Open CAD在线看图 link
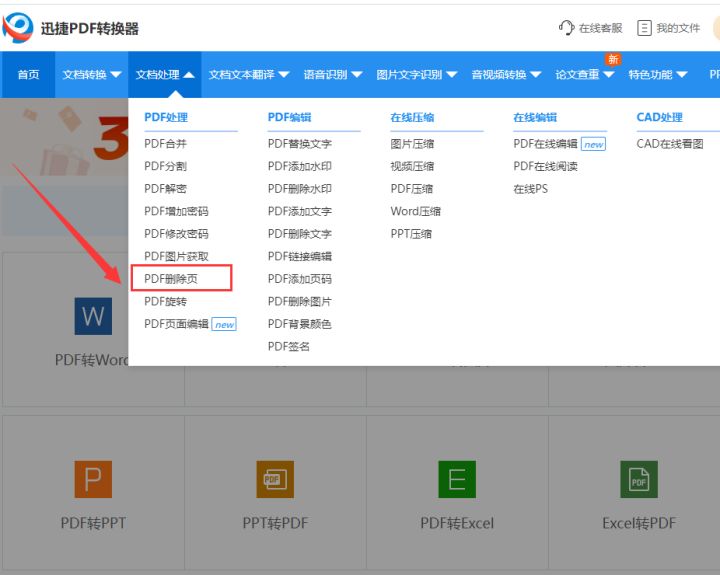Screen dimensions: 720x575 pyautogui.click(x=670, y=144)
